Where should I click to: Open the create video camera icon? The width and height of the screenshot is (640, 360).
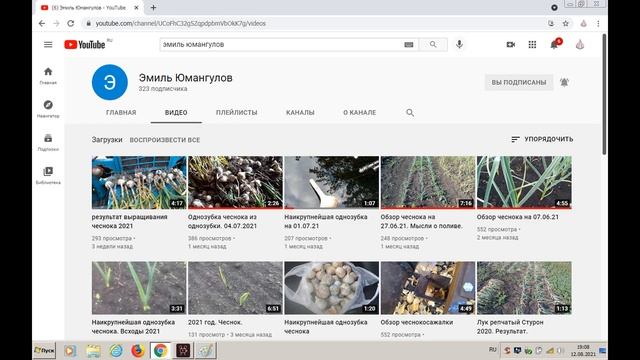click(x=511, y=44)
